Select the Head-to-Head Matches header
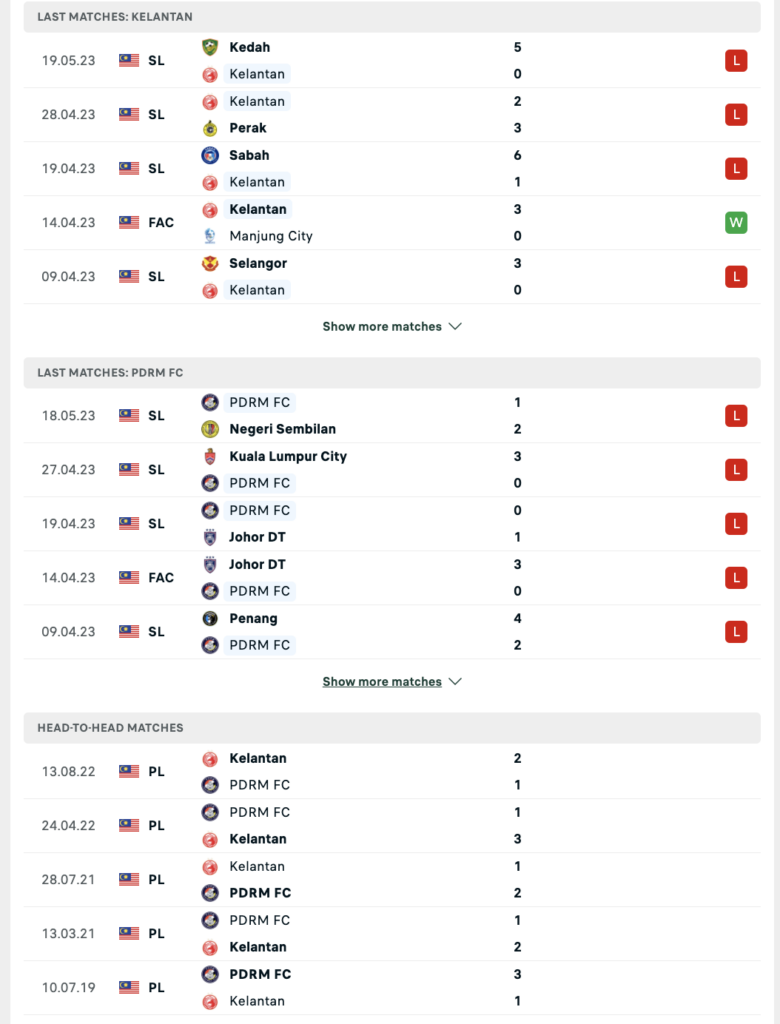This screenshot has height=1024, width=780. (x=392, y=728)
